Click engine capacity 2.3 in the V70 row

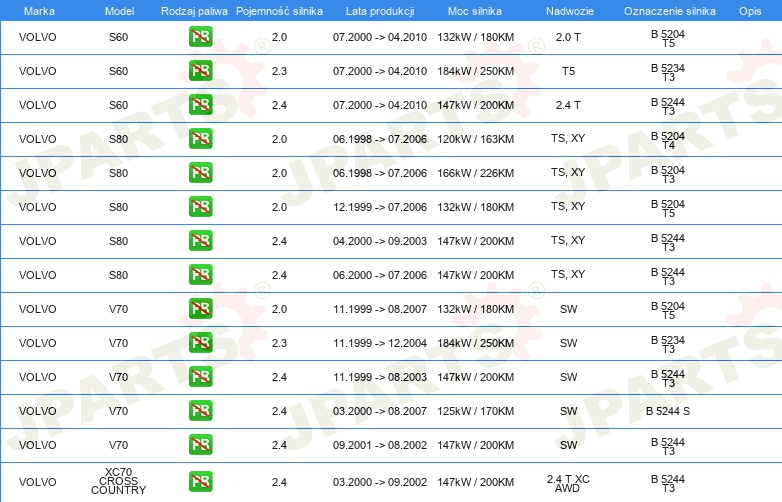point(279,343)
